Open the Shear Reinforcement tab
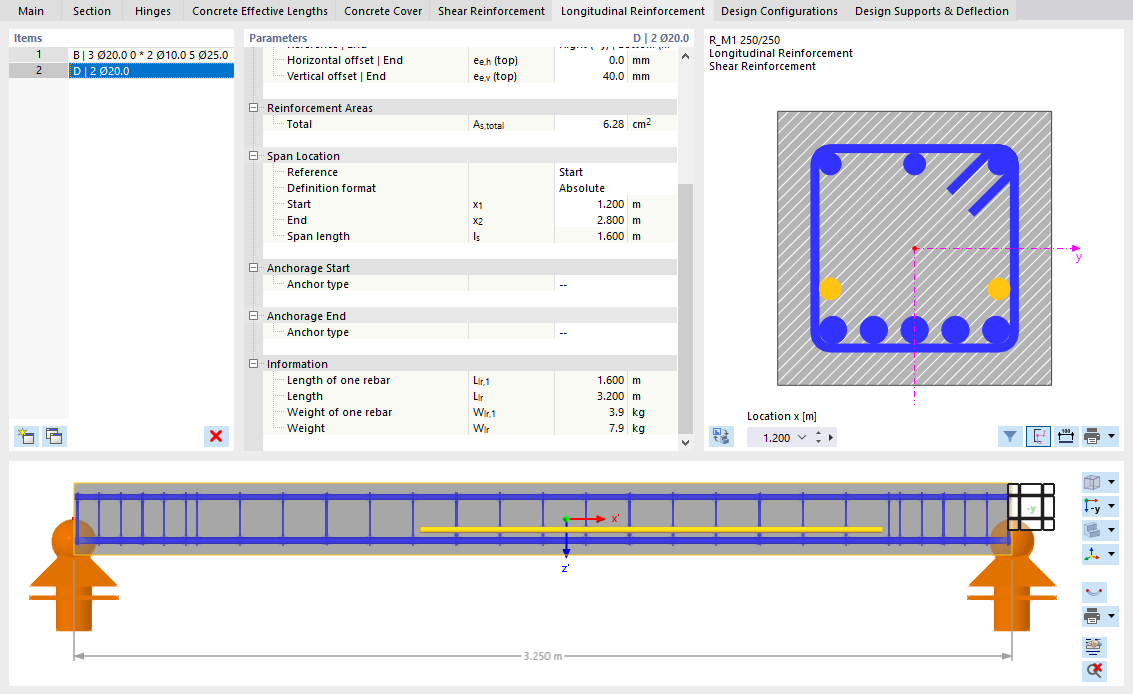 (x=491, y=11)
